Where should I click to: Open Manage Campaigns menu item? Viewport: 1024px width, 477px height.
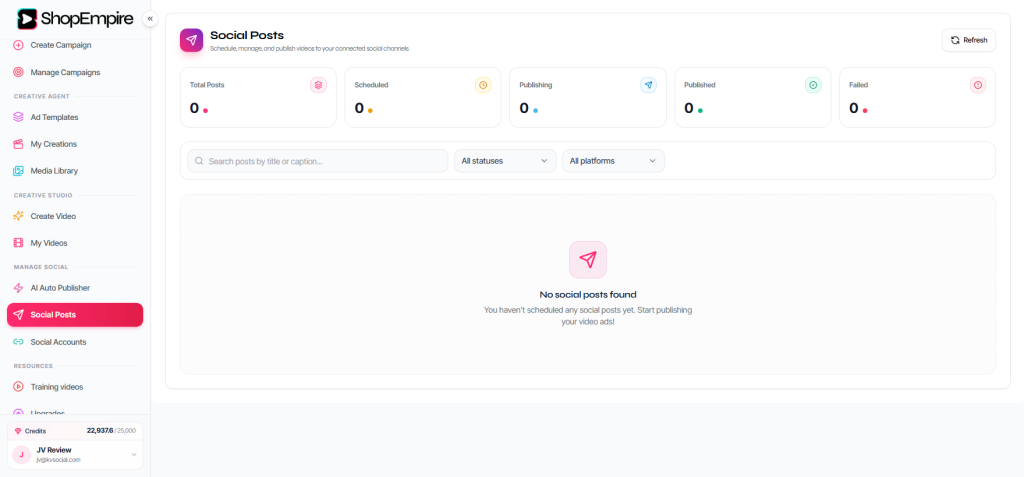[75, 72]
